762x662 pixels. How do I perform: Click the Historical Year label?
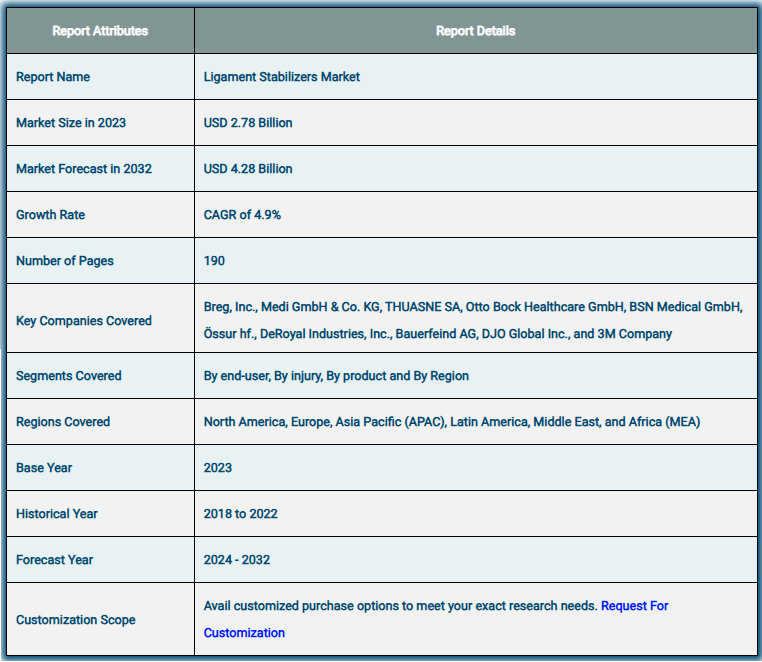tap(57, 514)
